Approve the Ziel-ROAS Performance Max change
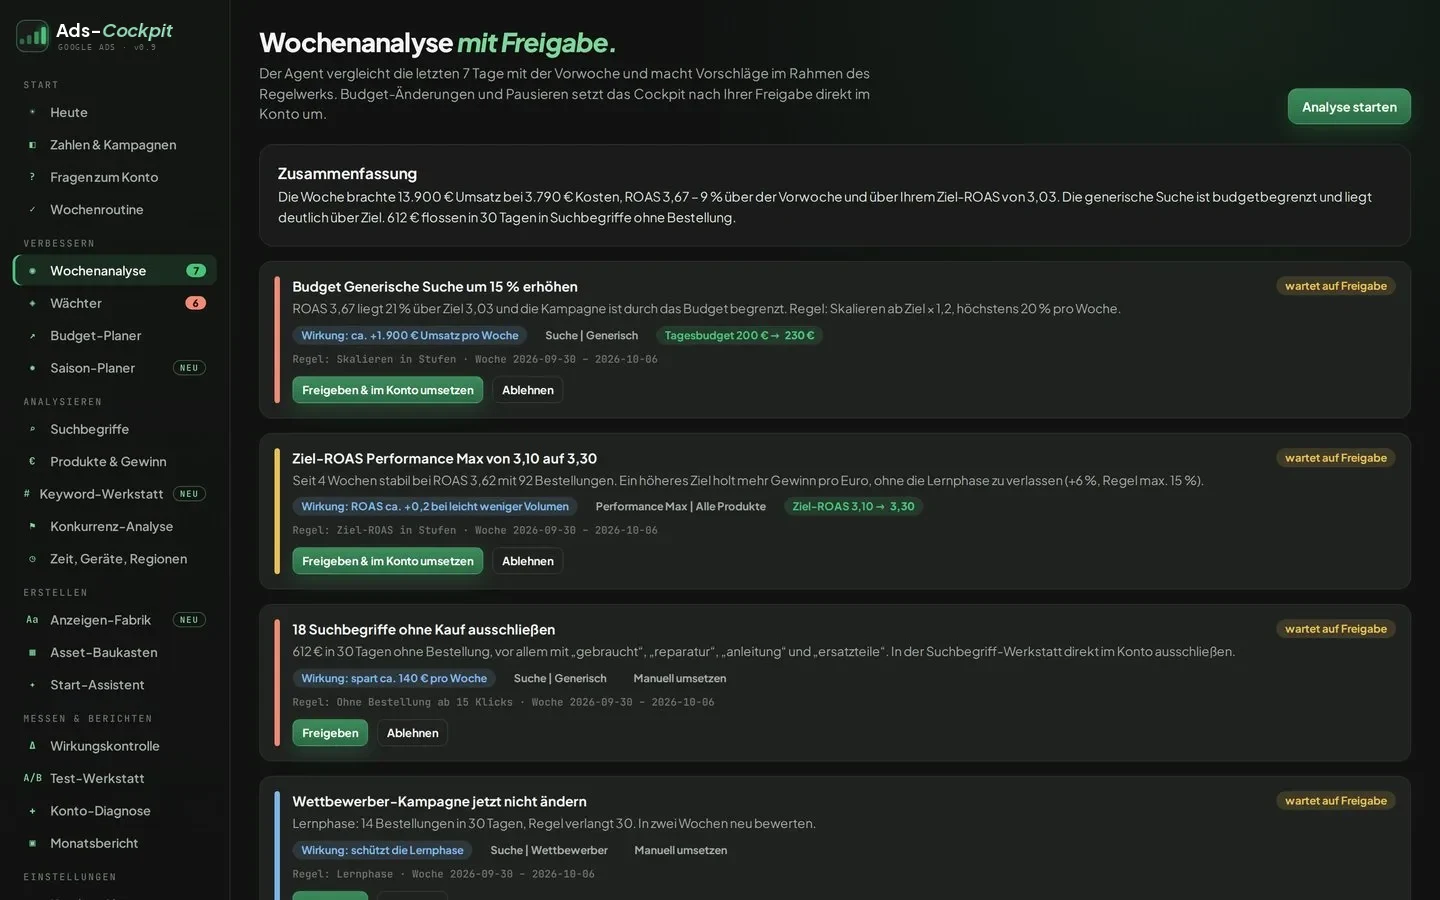 pos(388,561)
